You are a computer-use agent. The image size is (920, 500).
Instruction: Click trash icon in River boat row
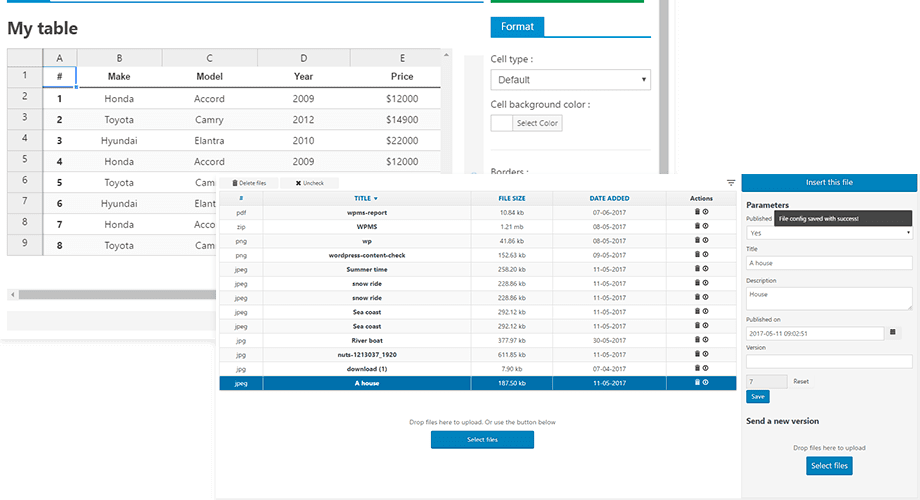click(697, 340)
